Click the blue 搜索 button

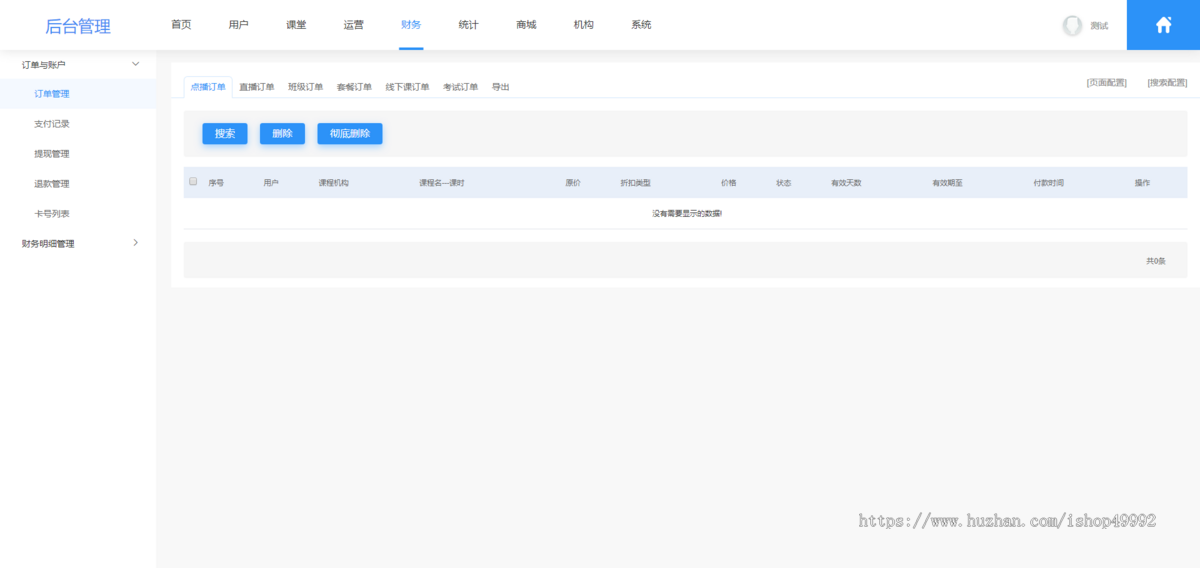[x=225, y=133]
